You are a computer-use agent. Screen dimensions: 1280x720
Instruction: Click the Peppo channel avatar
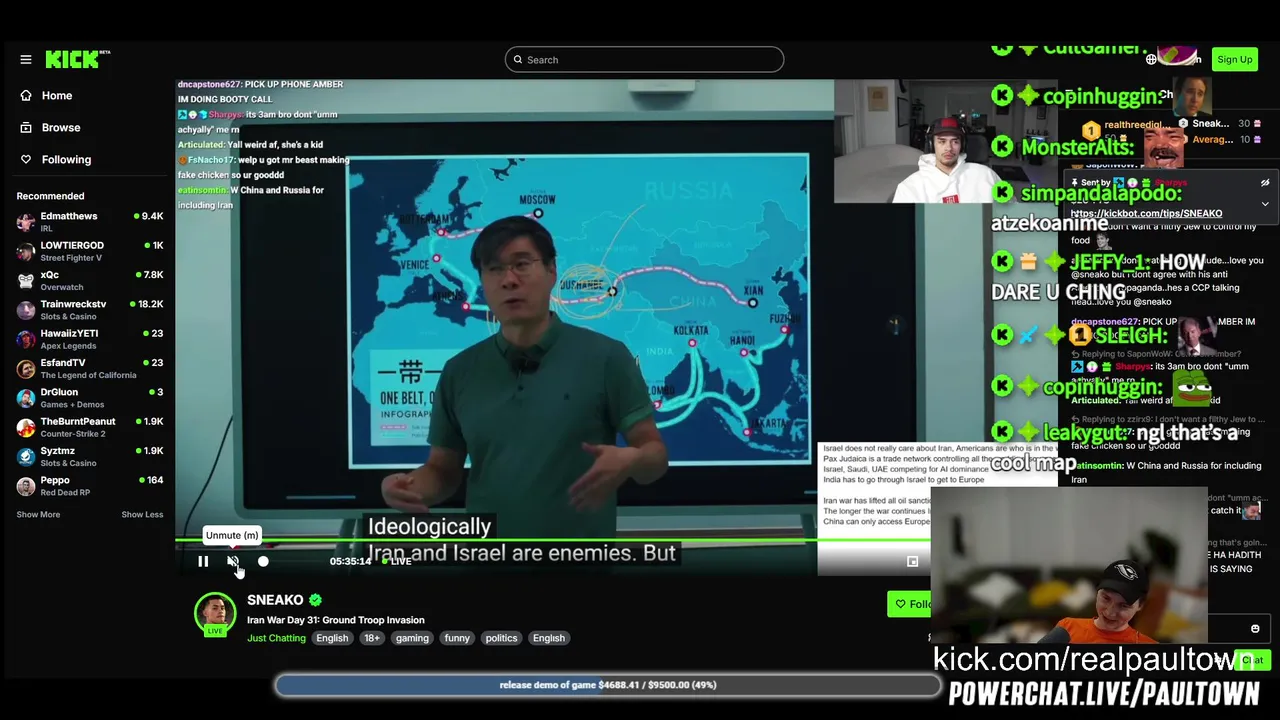[x=26, y=487]
